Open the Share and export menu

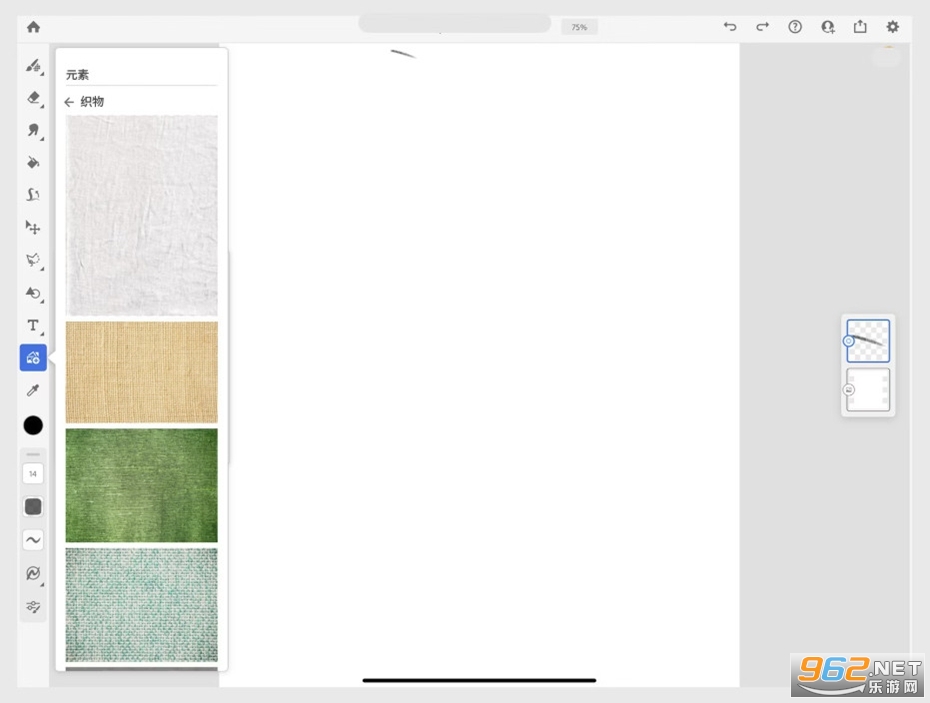point(860,27)
